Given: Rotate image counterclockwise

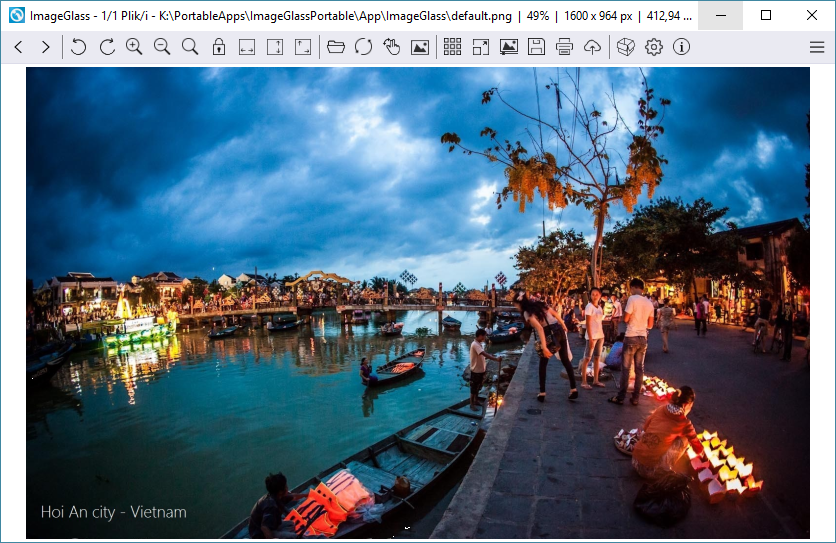Looking at the screenshot, I should coord(78,47).
